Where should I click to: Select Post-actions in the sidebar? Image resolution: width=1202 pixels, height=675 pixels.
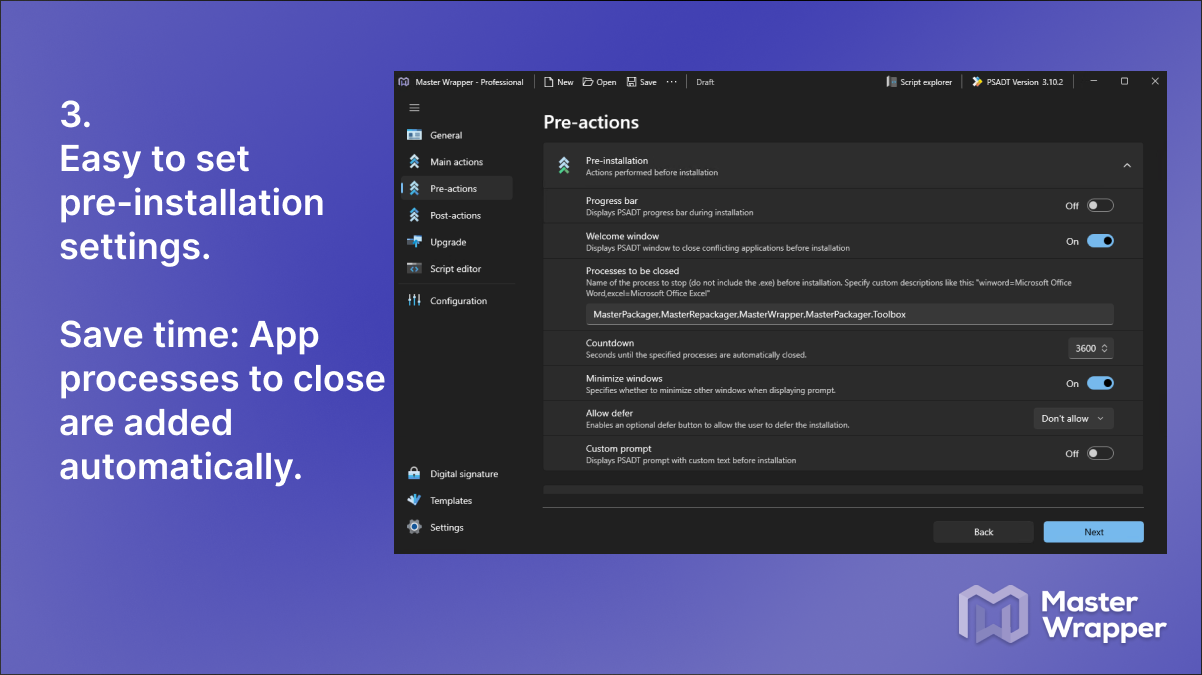(456, 215)
